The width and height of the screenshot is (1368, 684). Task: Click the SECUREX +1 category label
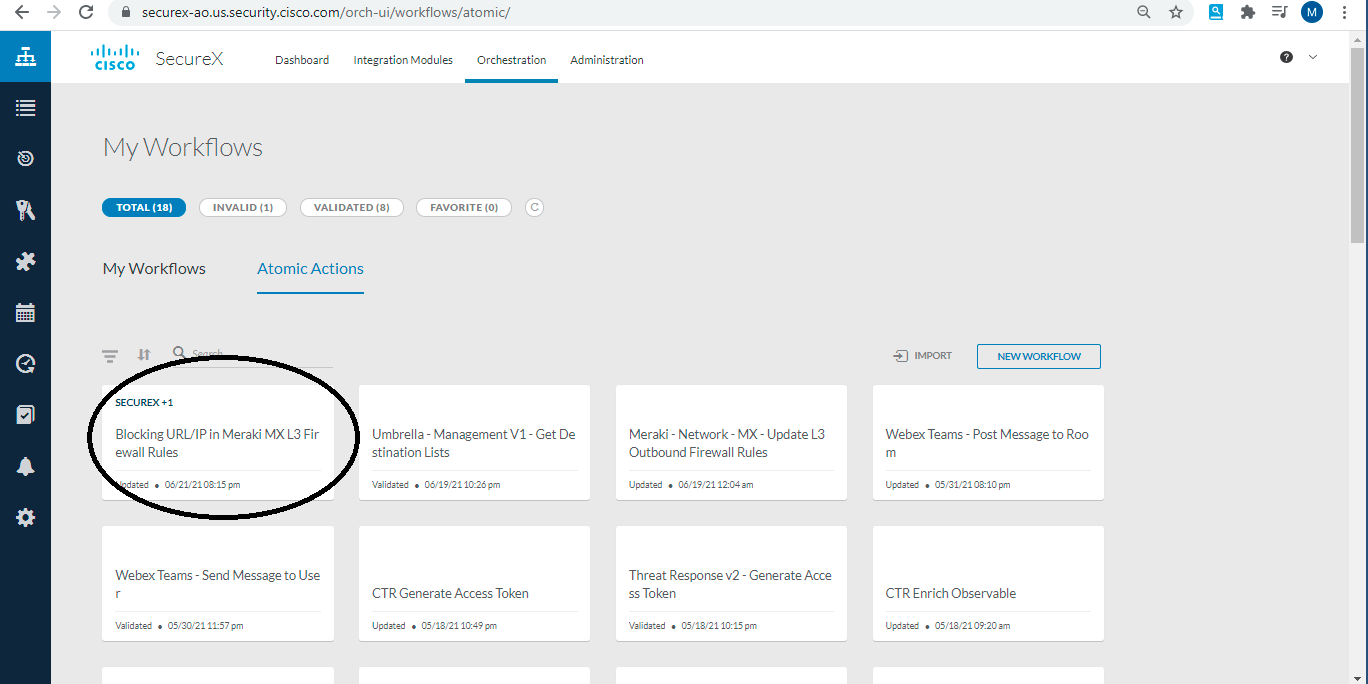[144, 403]
